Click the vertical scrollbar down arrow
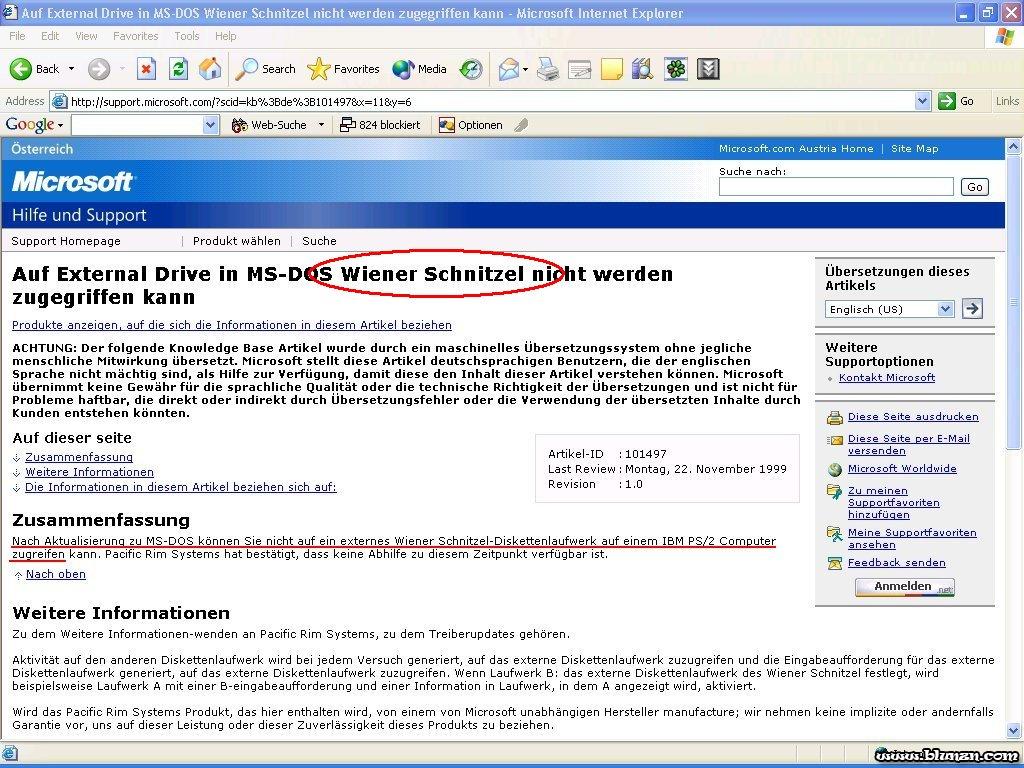The height and width of the screenshot is (768, 1024). coord(1014,730)
